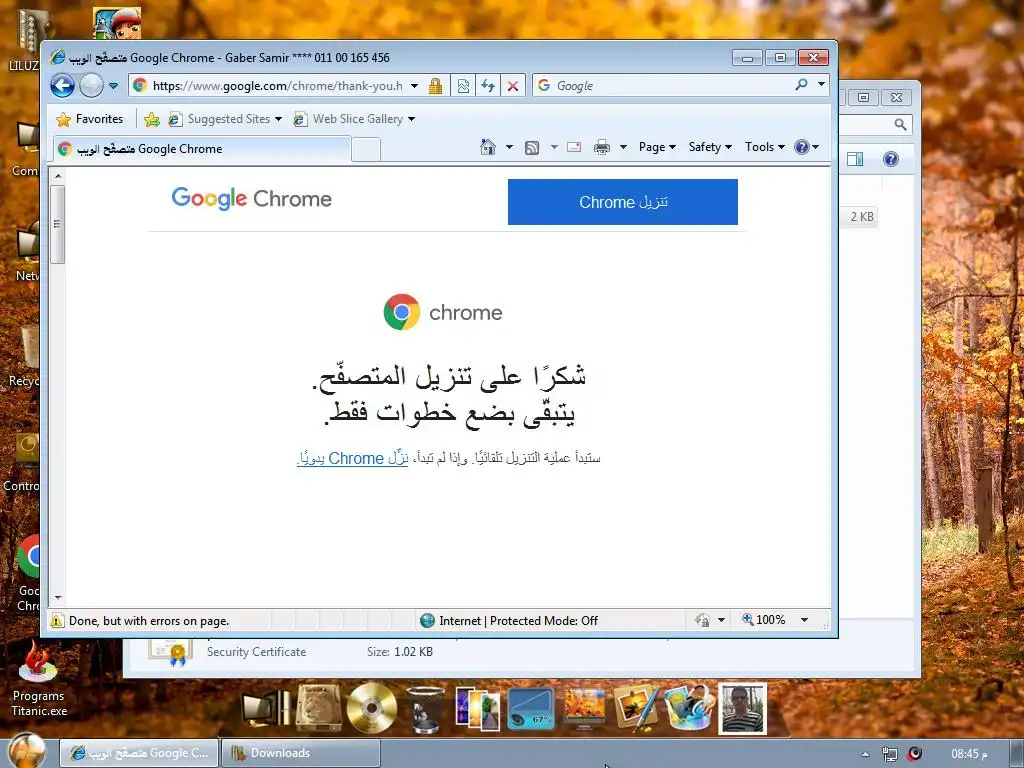The image size is (1024, 768).
Task: Go back with the IE back arrow
Action: click(x=63, y=86)
